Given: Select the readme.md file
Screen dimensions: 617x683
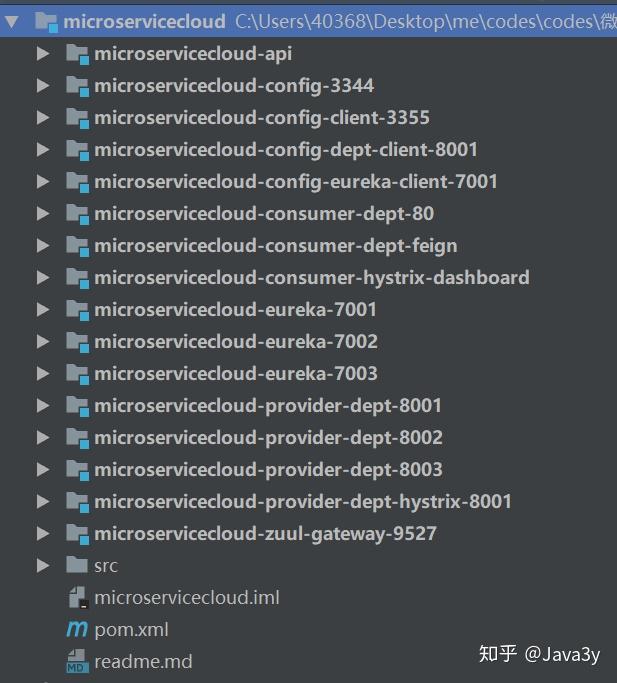Looking at the screenshot, I should coord(143,662).
